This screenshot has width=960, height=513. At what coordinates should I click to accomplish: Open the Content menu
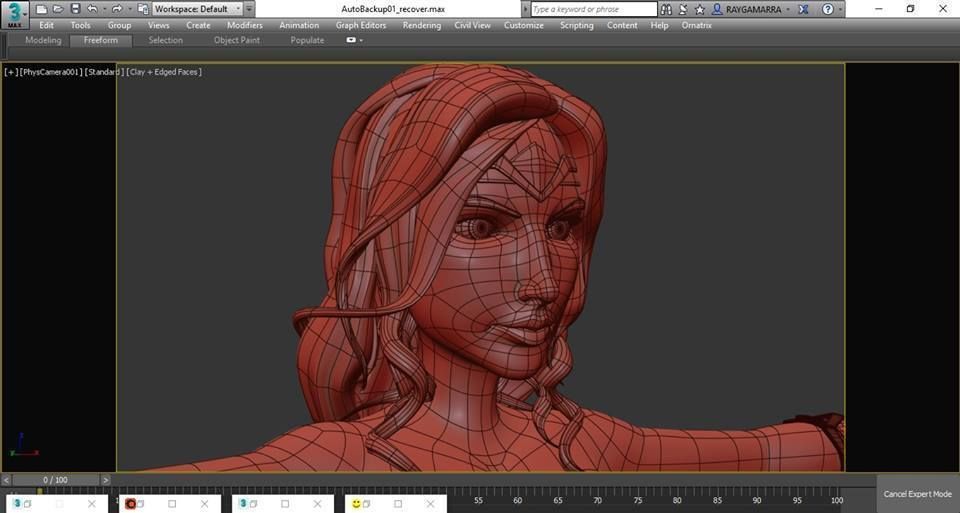[623, 25]
